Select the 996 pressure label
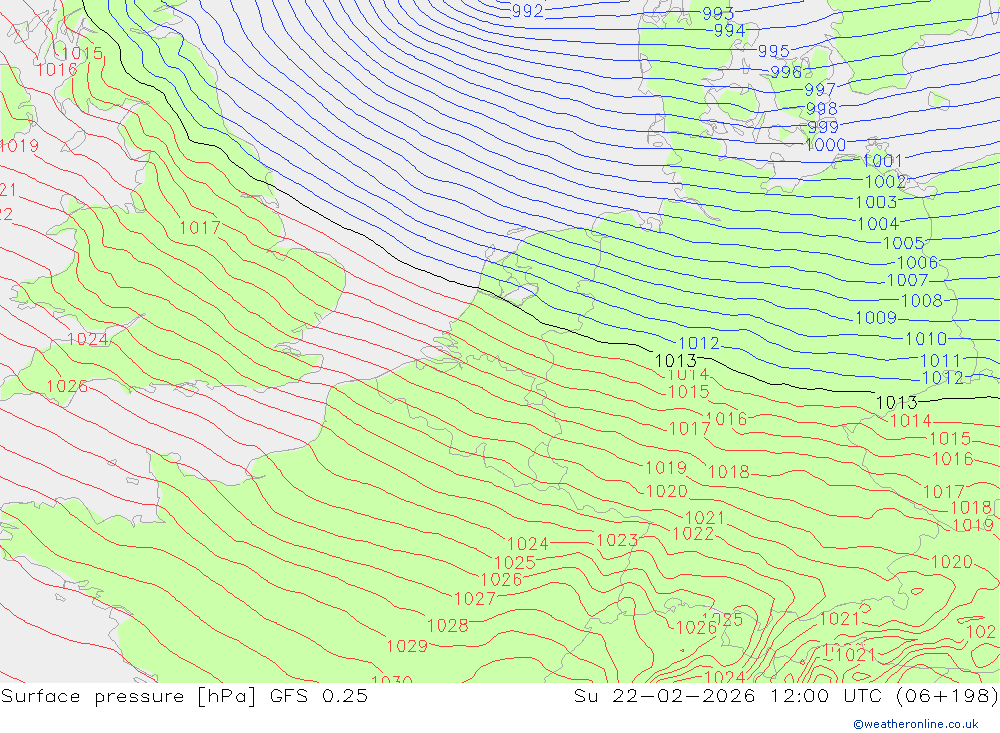 click(x=786, y=72)
